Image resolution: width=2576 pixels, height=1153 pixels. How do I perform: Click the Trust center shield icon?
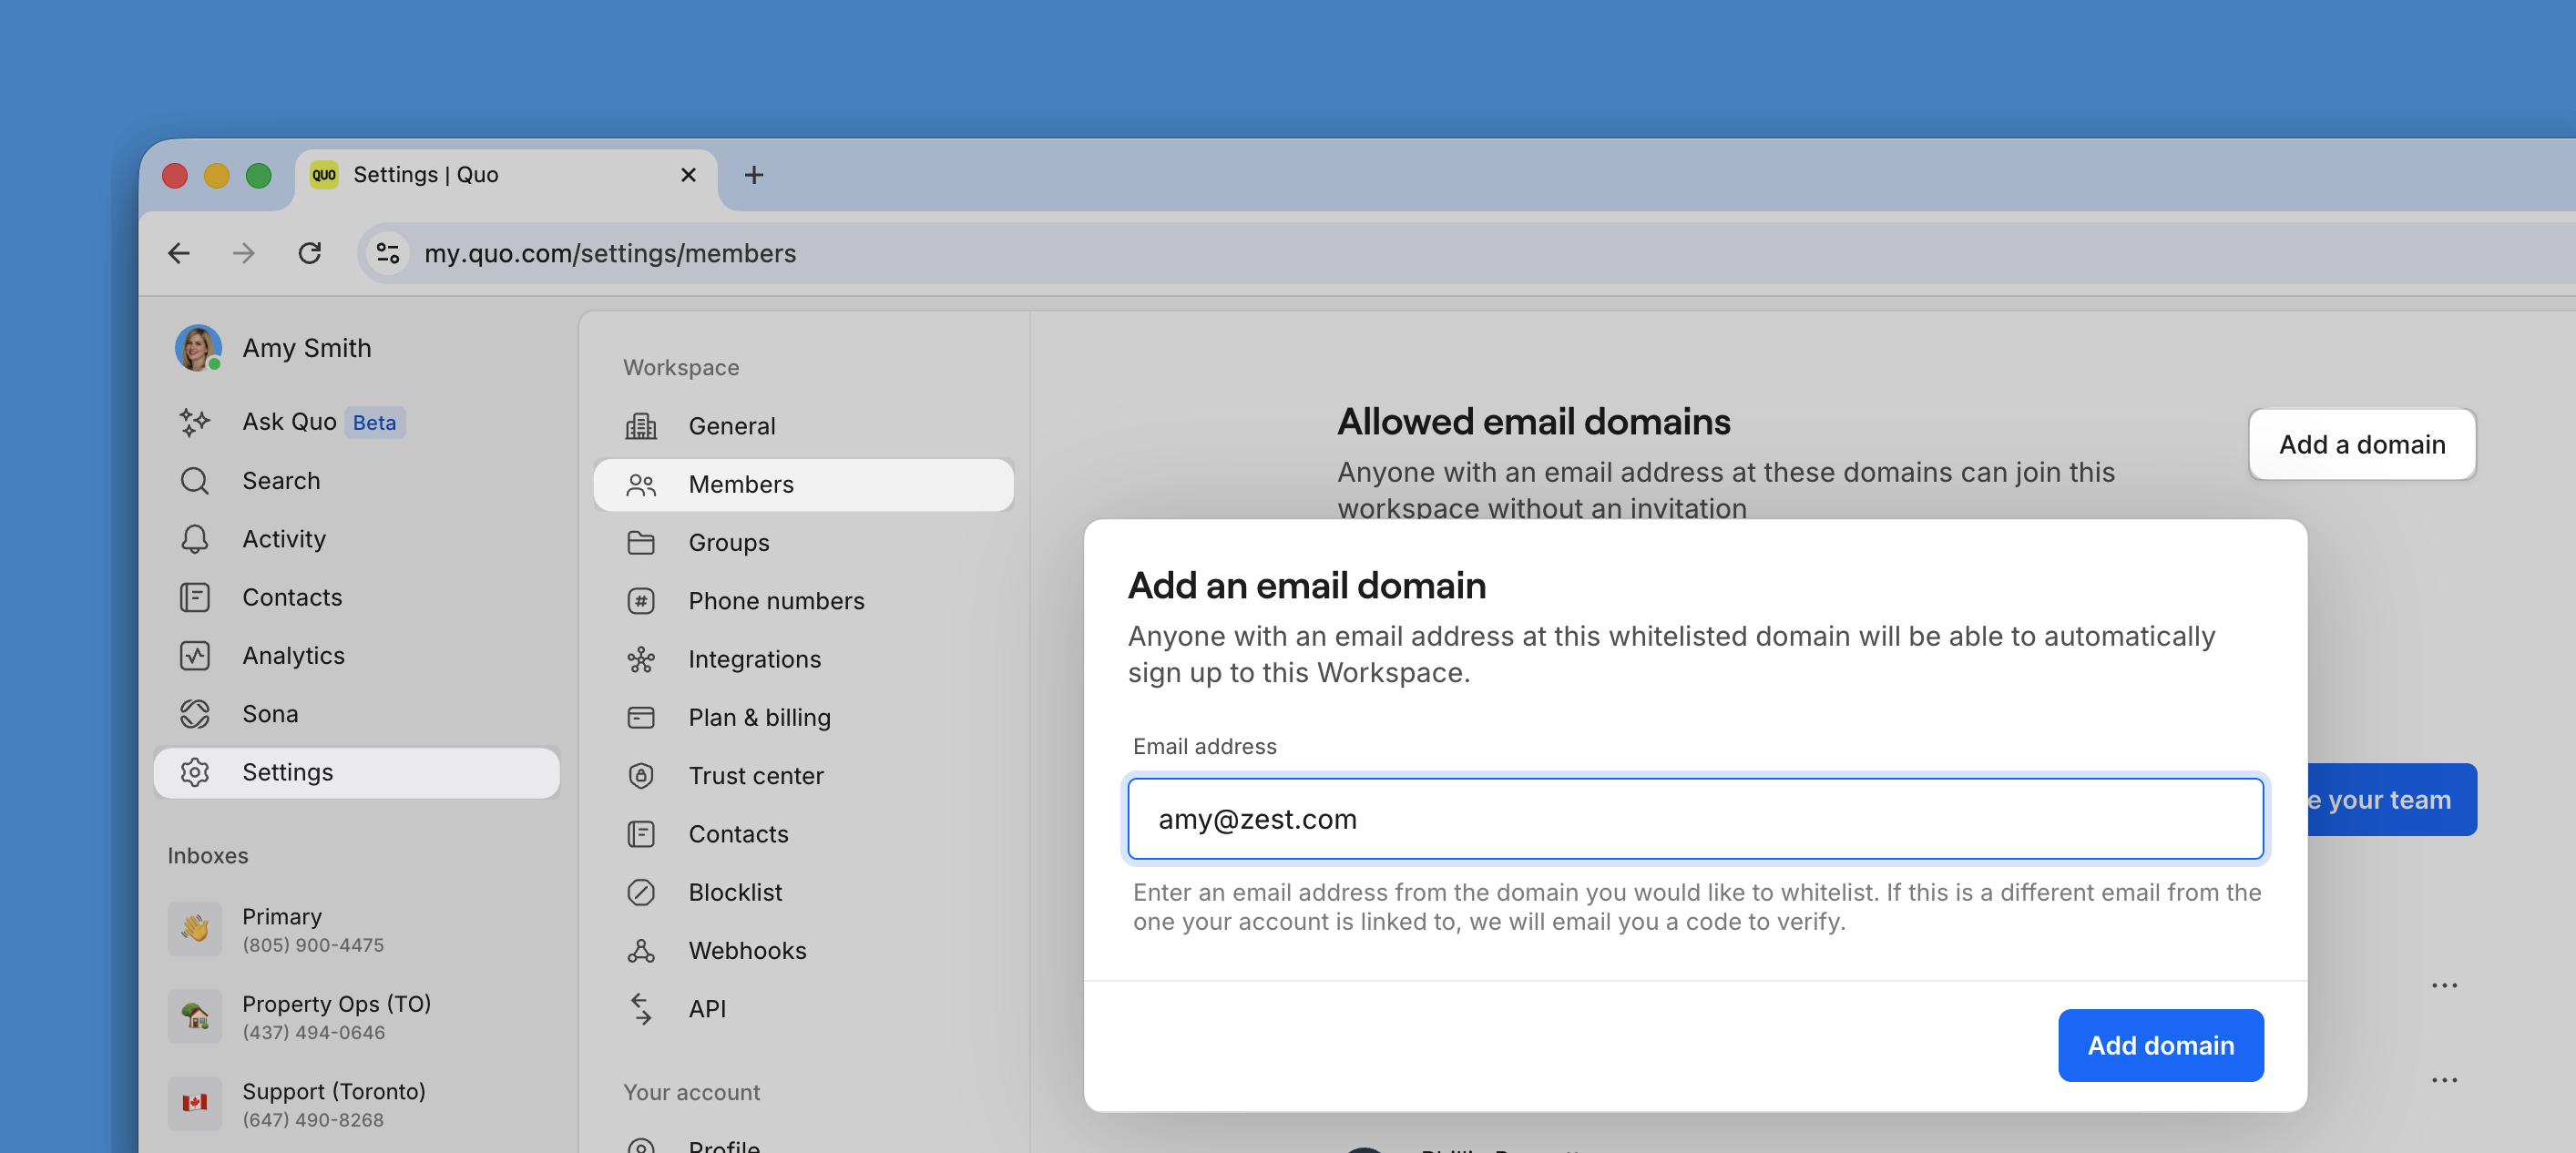click(x=641, y=776)
